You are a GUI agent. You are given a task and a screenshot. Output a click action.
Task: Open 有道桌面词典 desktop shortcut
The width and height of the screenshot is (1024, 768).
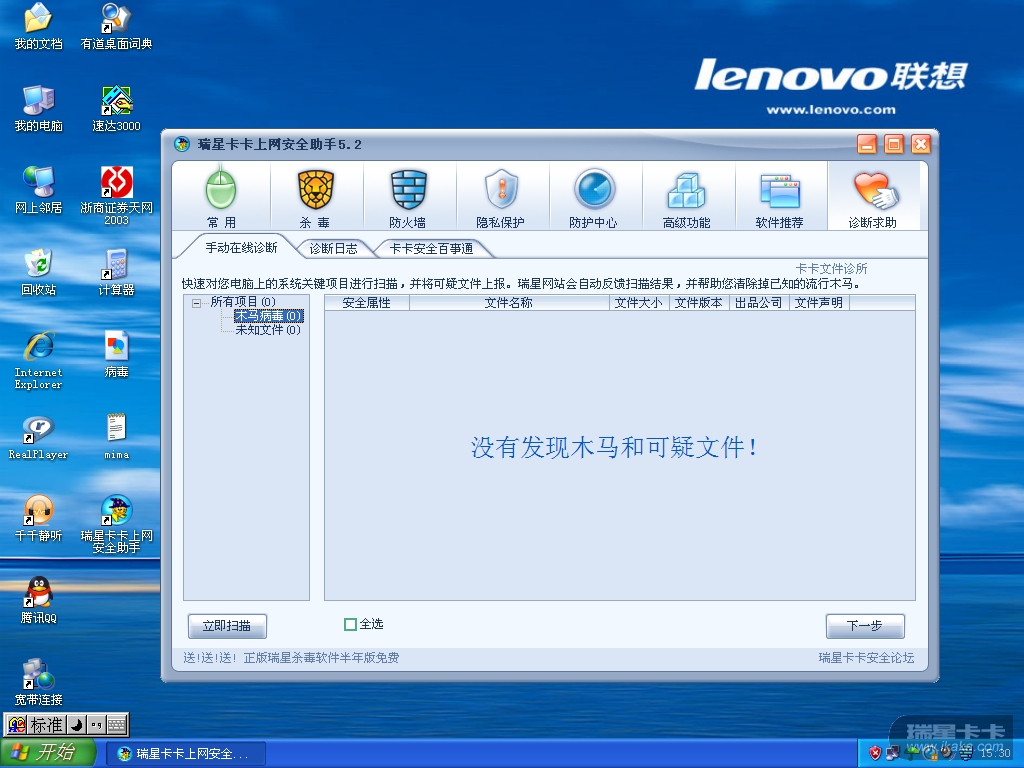pyautogui.click(x=116, y=27)
